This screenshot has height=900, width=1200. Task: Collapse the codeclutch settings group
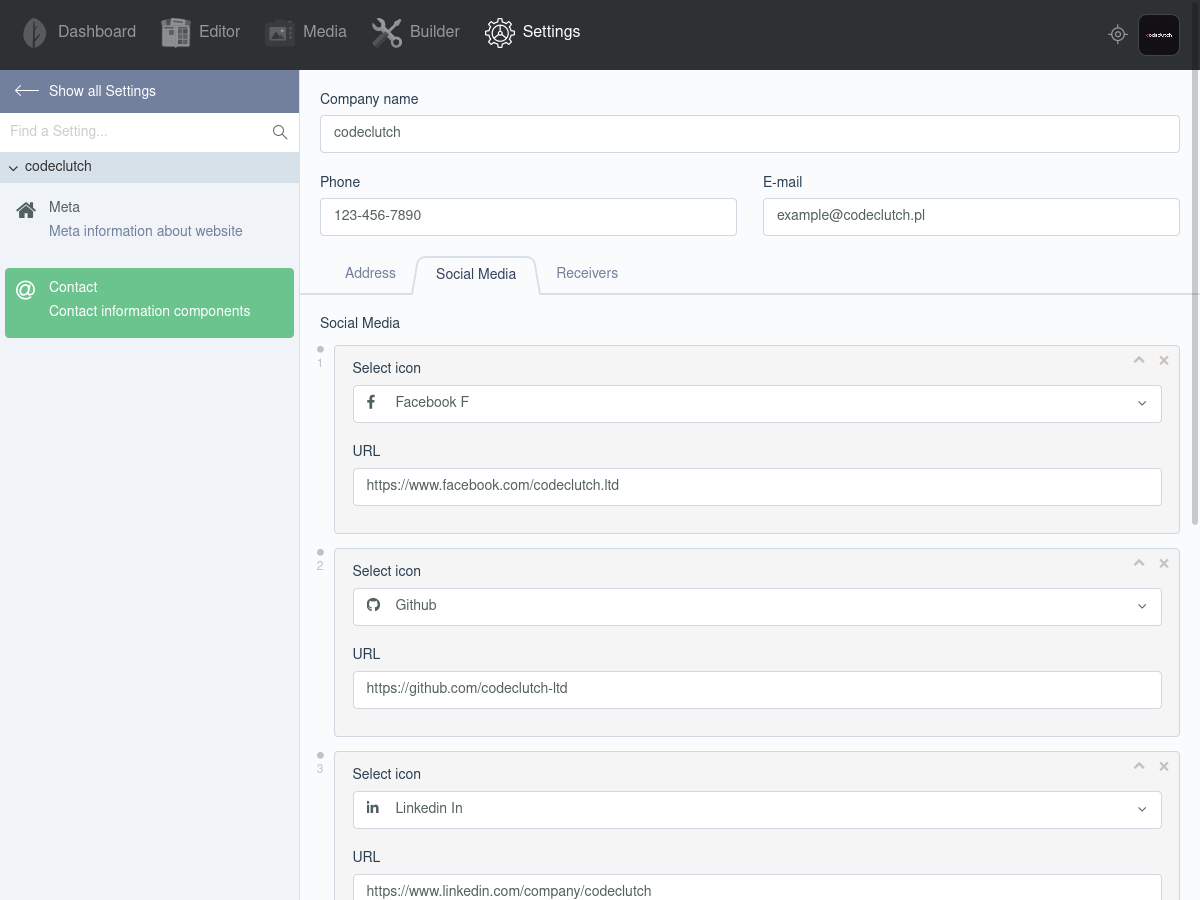150,167
